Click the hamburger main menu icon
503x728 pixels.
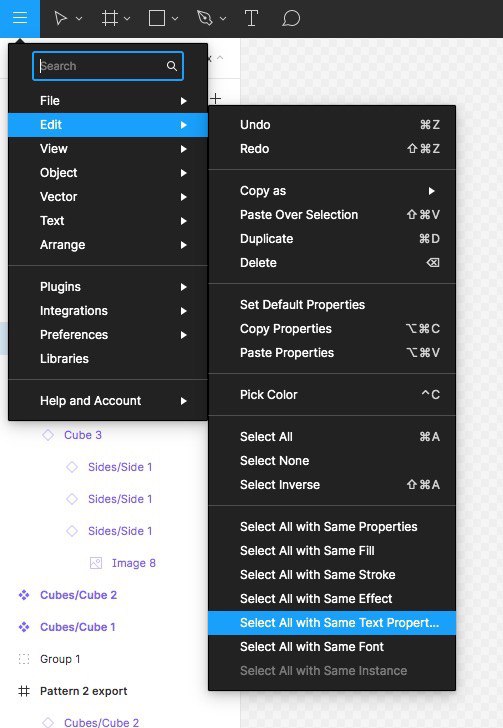[20, 19]
